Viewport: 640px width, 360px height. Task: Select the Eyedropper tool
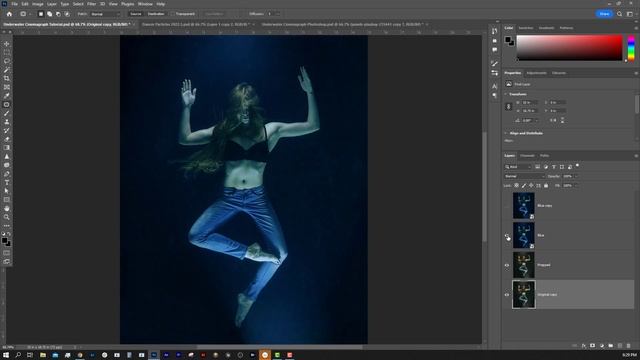[x=7, y=96]
